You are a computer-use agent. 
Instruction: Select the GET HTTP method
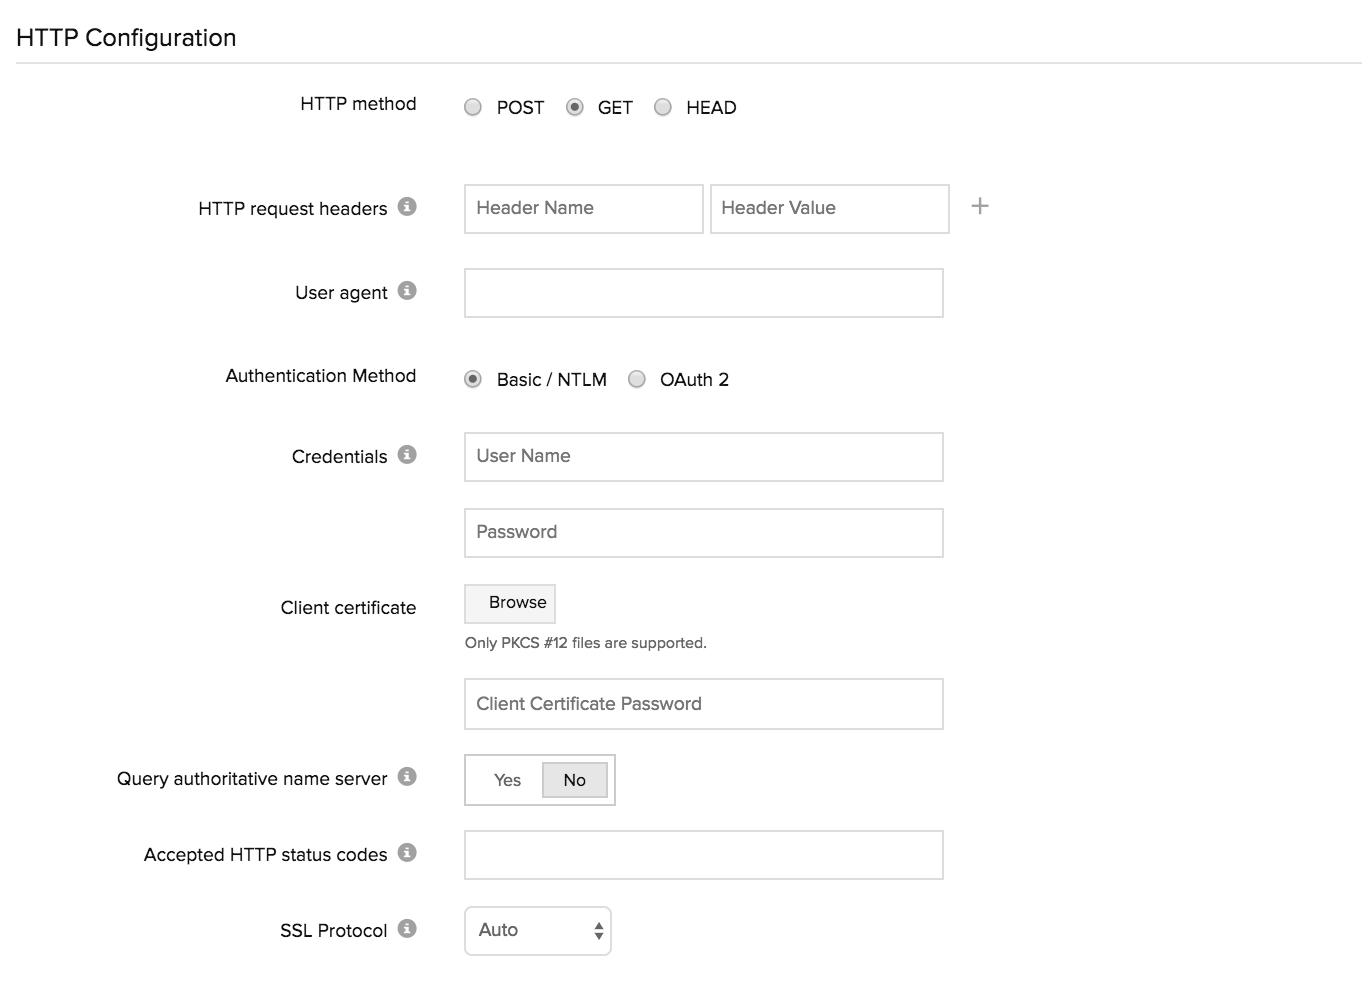click(x=575, y=107)
